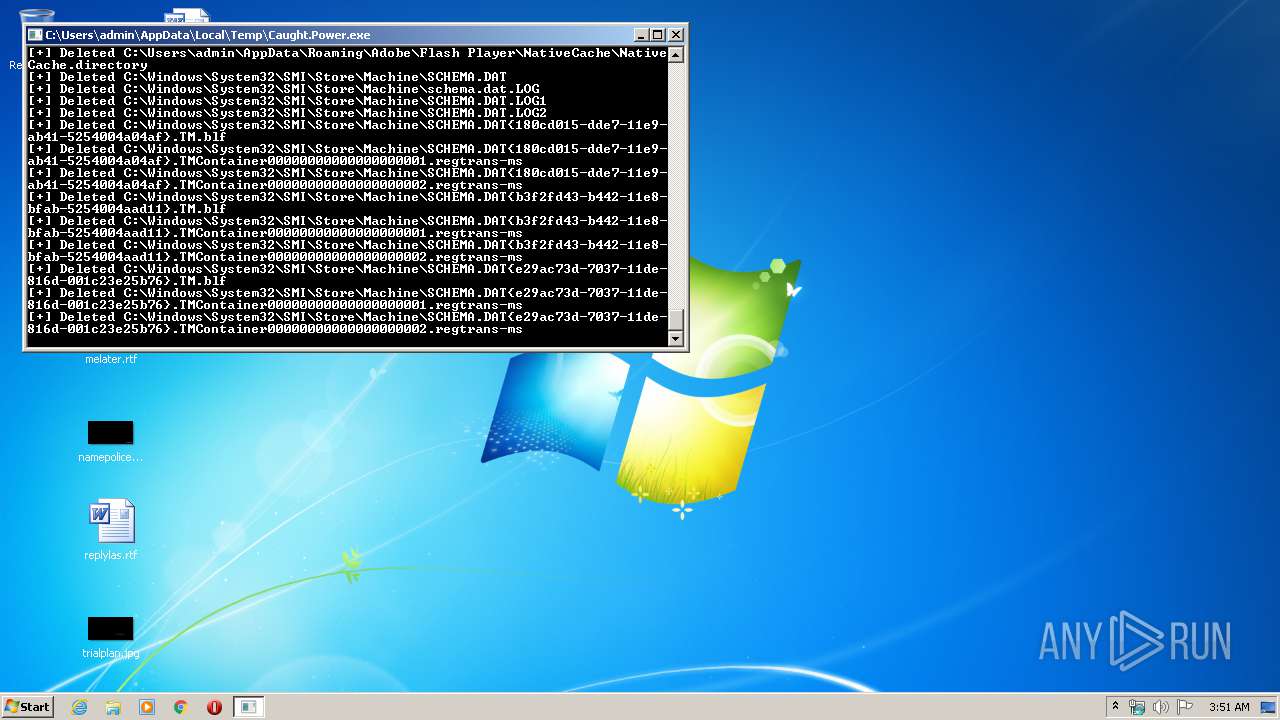Select the namepolice desktop file icon

coord(110,433)
